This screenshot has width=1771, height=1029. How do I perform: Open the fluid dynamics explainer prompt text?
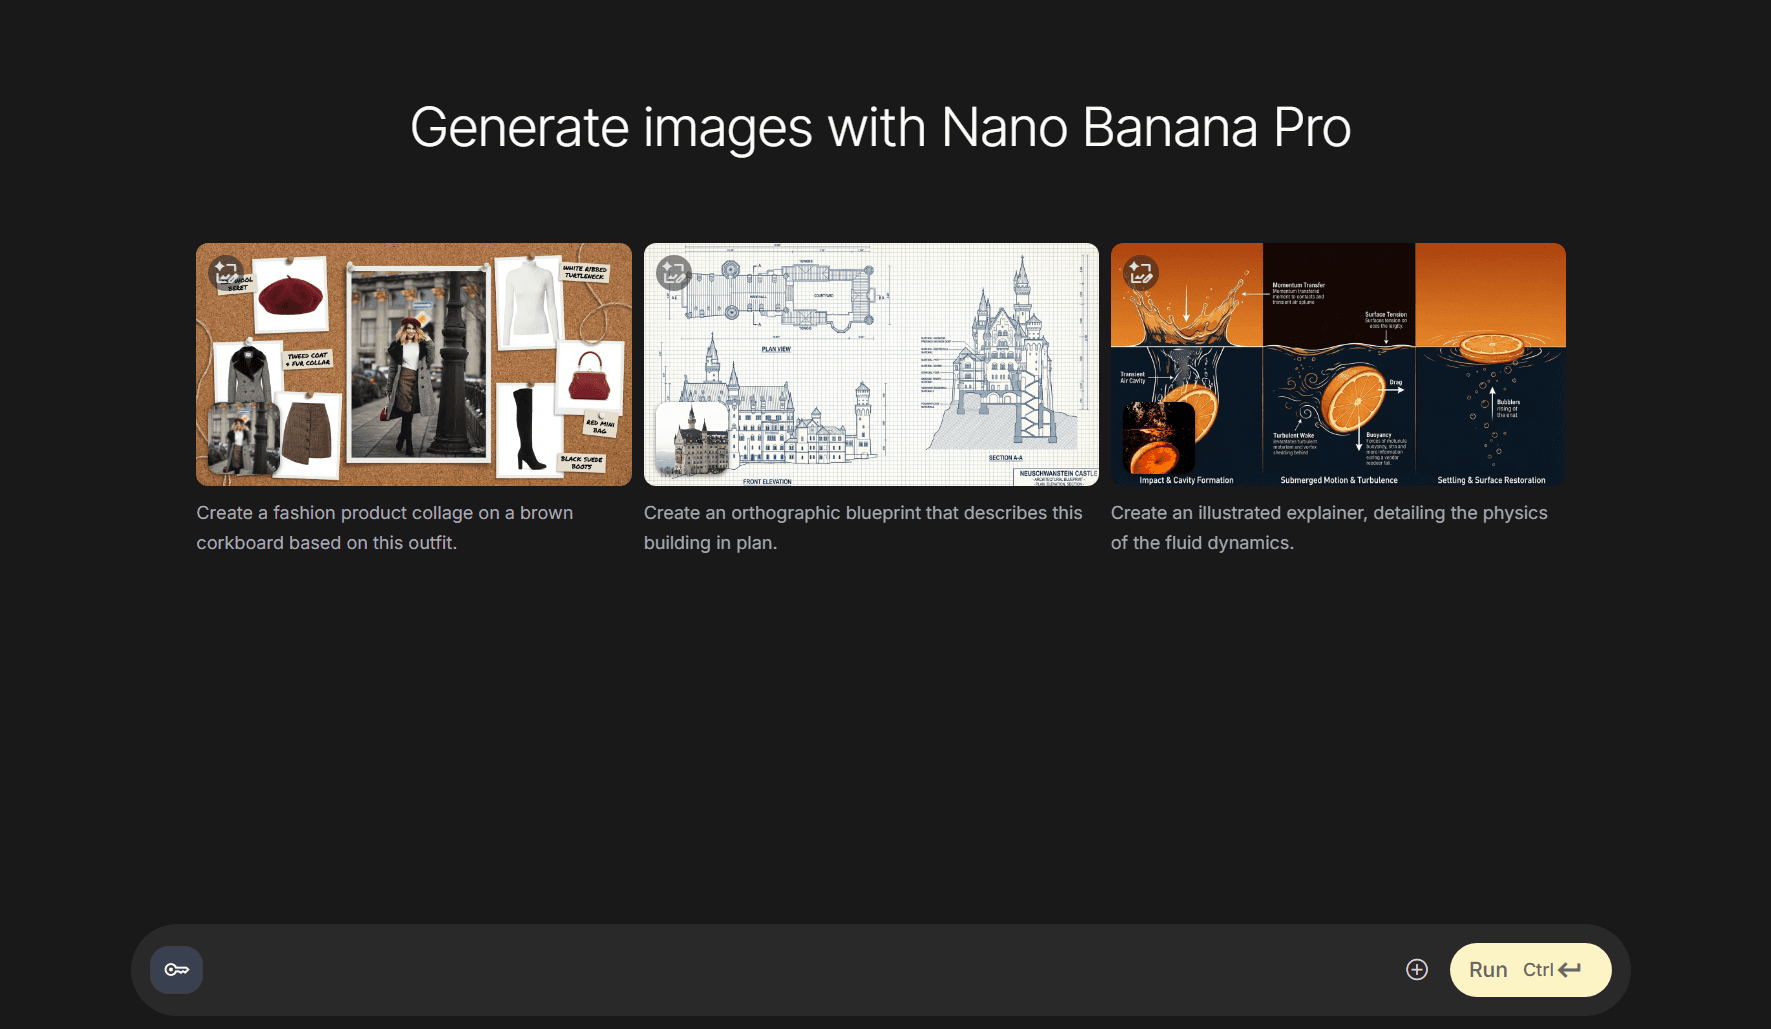1328,527
